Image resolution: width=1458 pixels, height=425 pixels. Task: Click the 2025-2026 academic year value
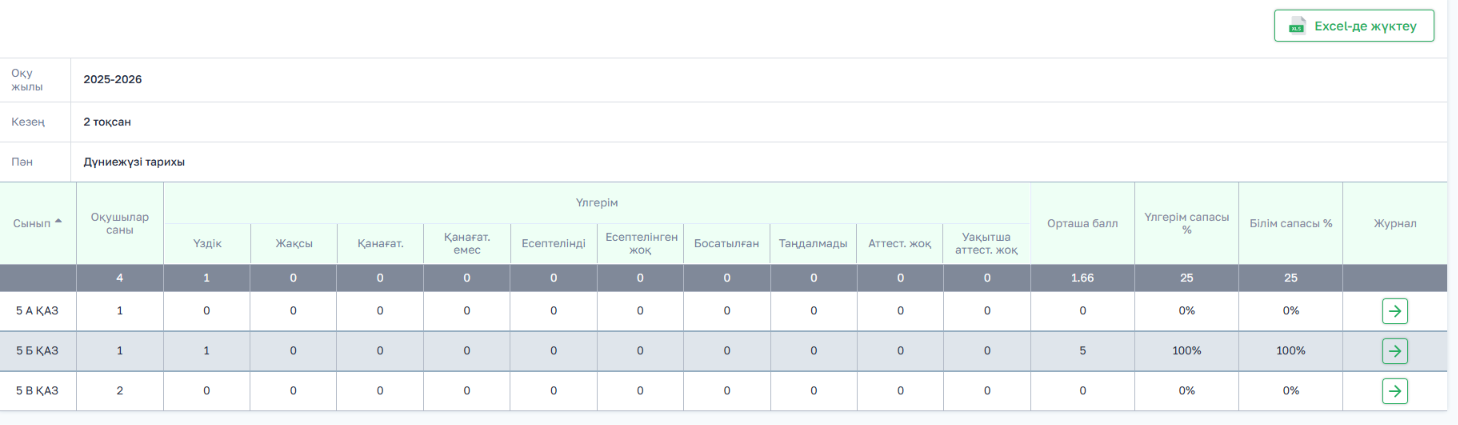point(112,79)
